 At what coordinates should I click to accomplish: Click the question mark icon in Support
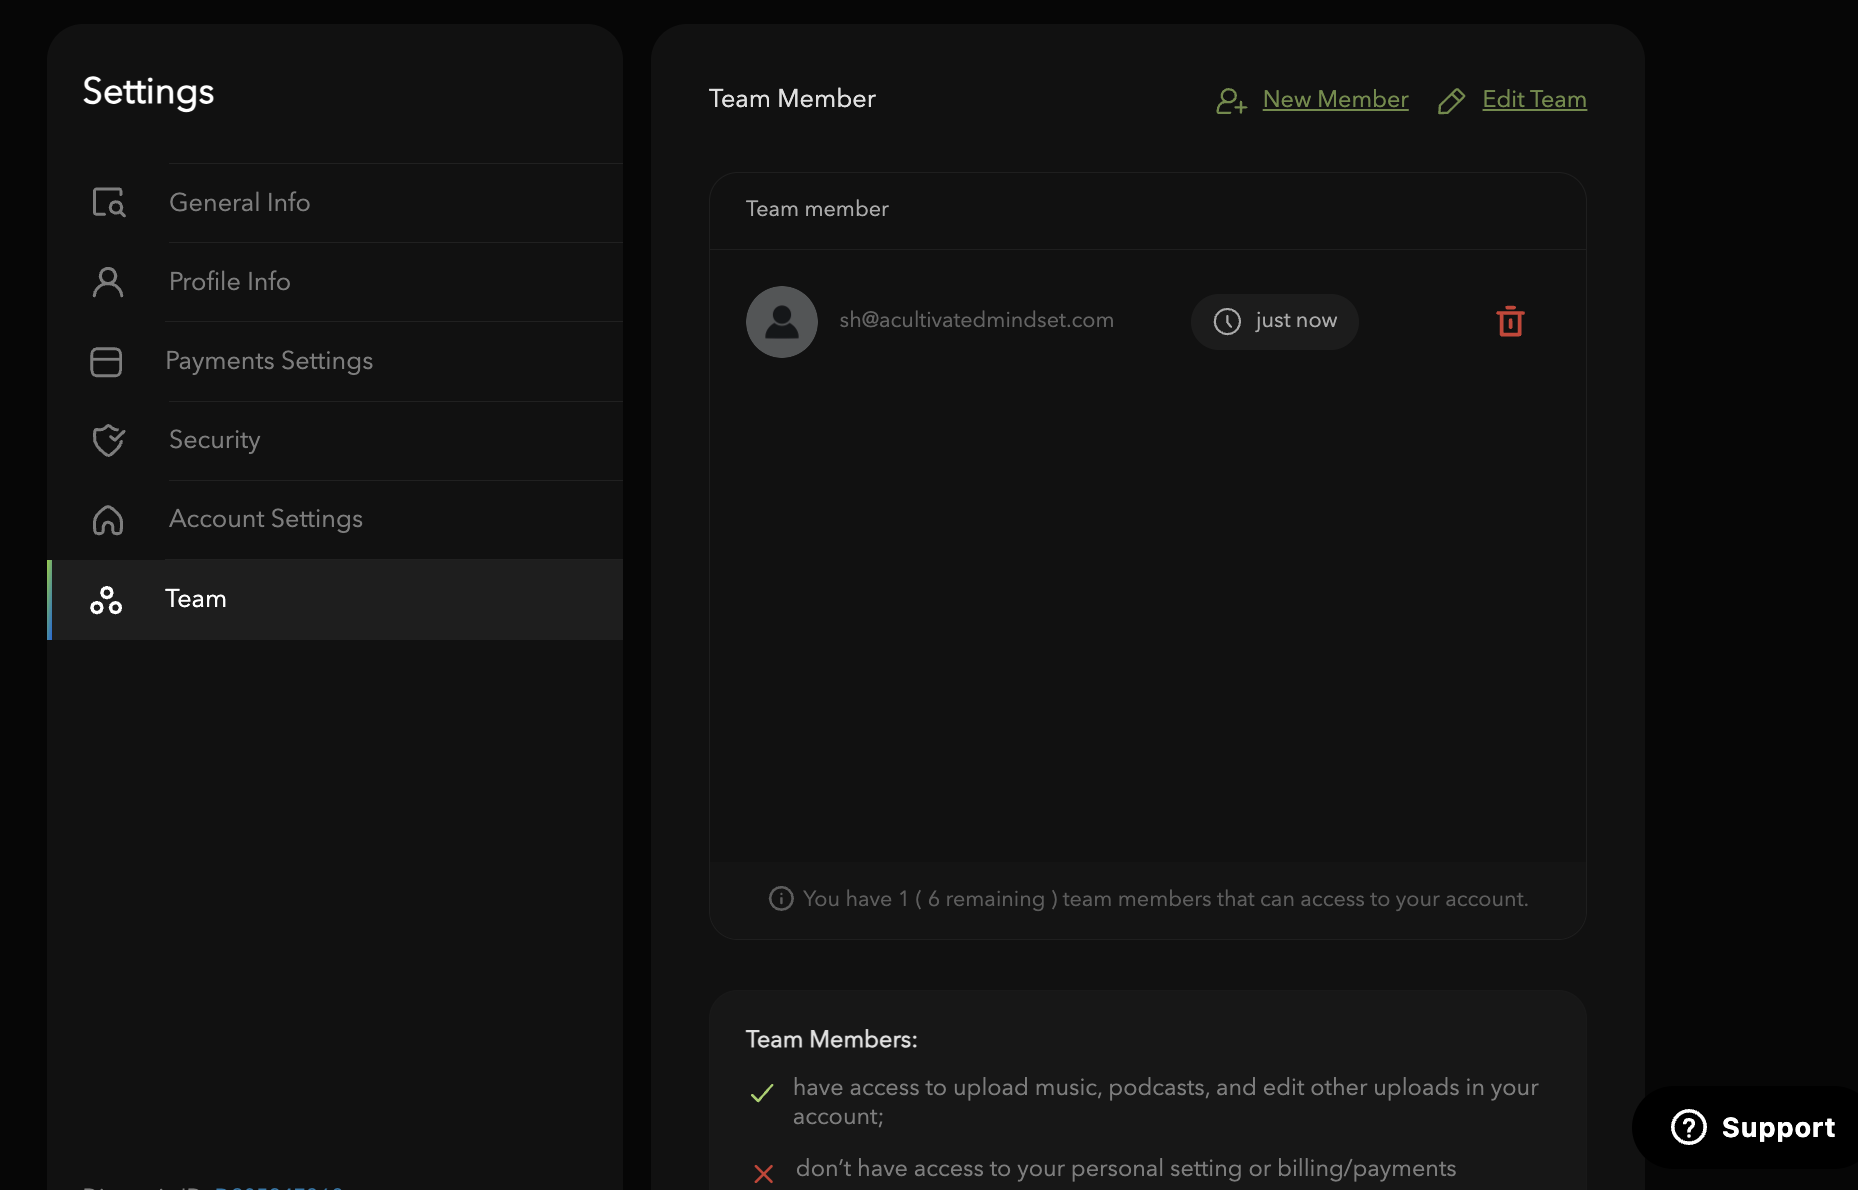tap(1688, 1127)
